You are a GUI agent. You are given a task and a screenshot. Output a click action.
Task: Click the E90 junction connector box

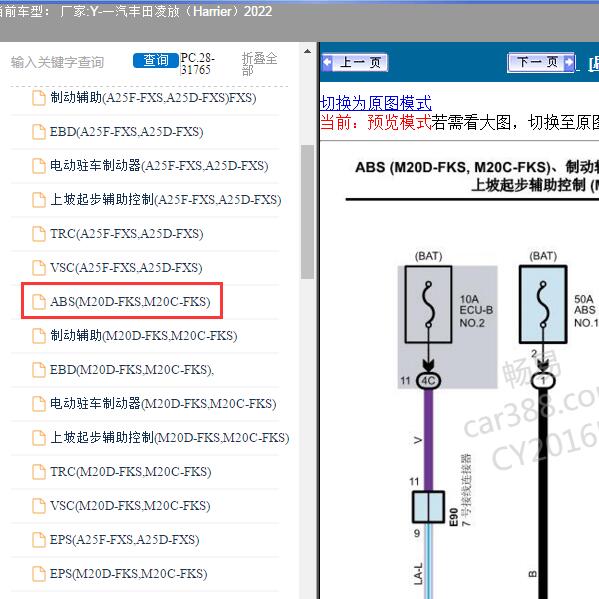coord(428,507)
